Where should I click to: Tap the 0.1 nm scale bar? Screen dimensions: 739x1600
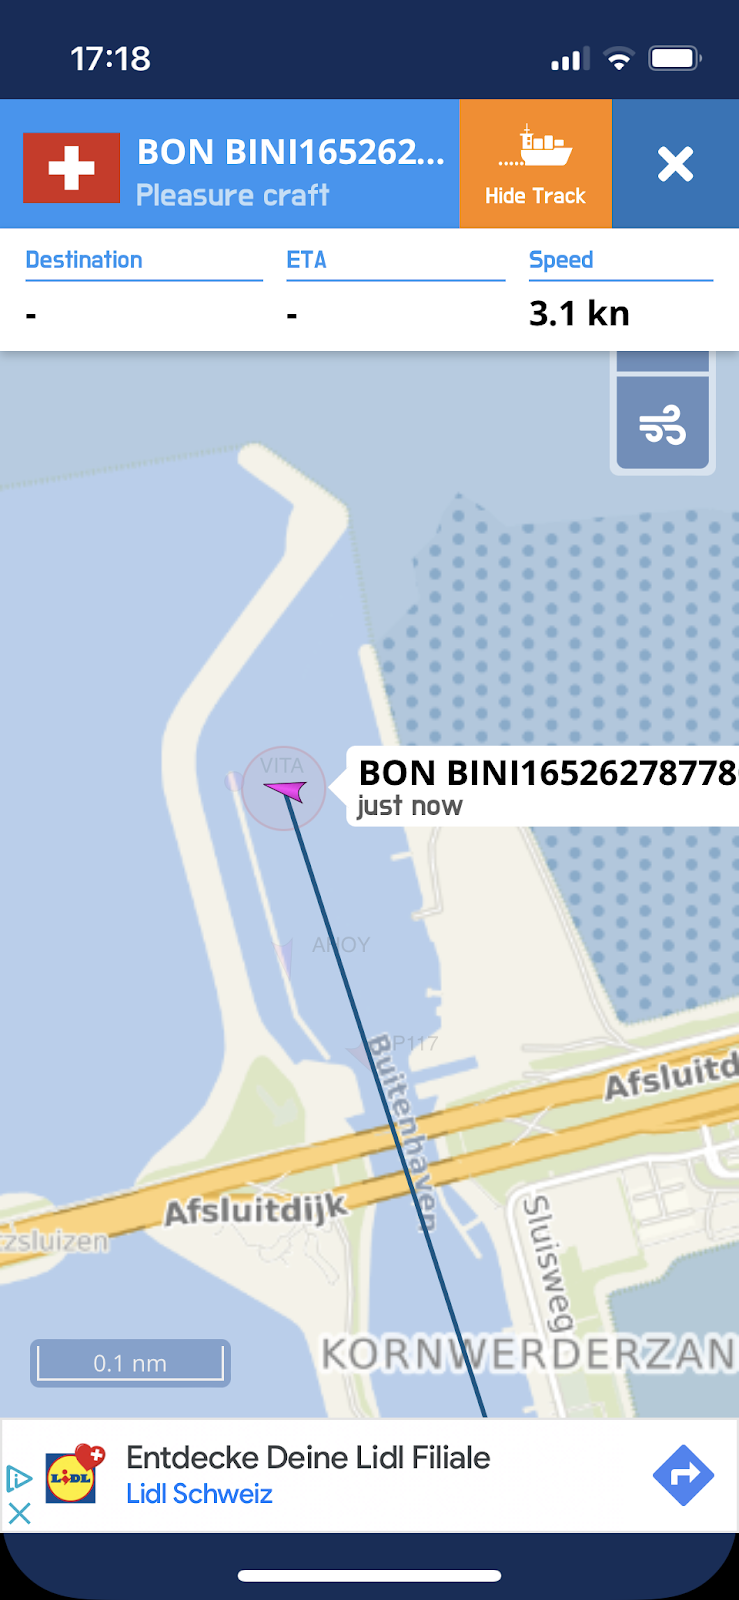pyautogui.click(x=130, y=1363)
